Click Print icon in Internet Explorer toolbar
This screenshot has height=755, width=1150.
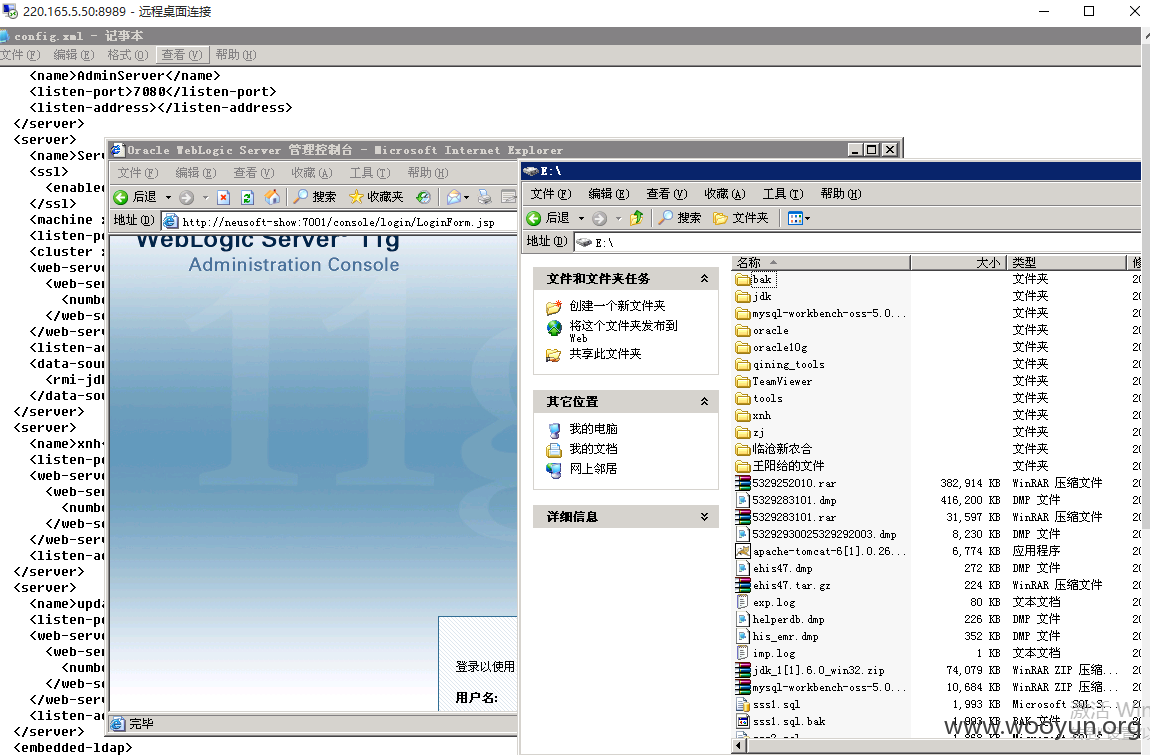click(x=484, y=197)
